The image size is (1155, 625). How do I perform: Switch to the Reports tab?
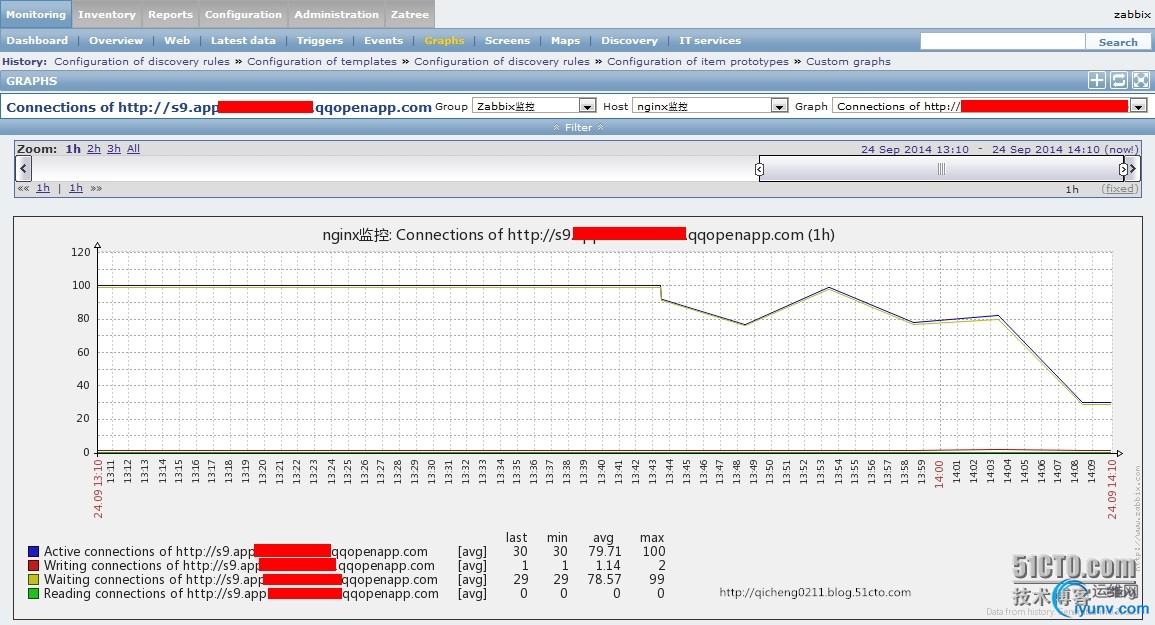coord(170,14)
